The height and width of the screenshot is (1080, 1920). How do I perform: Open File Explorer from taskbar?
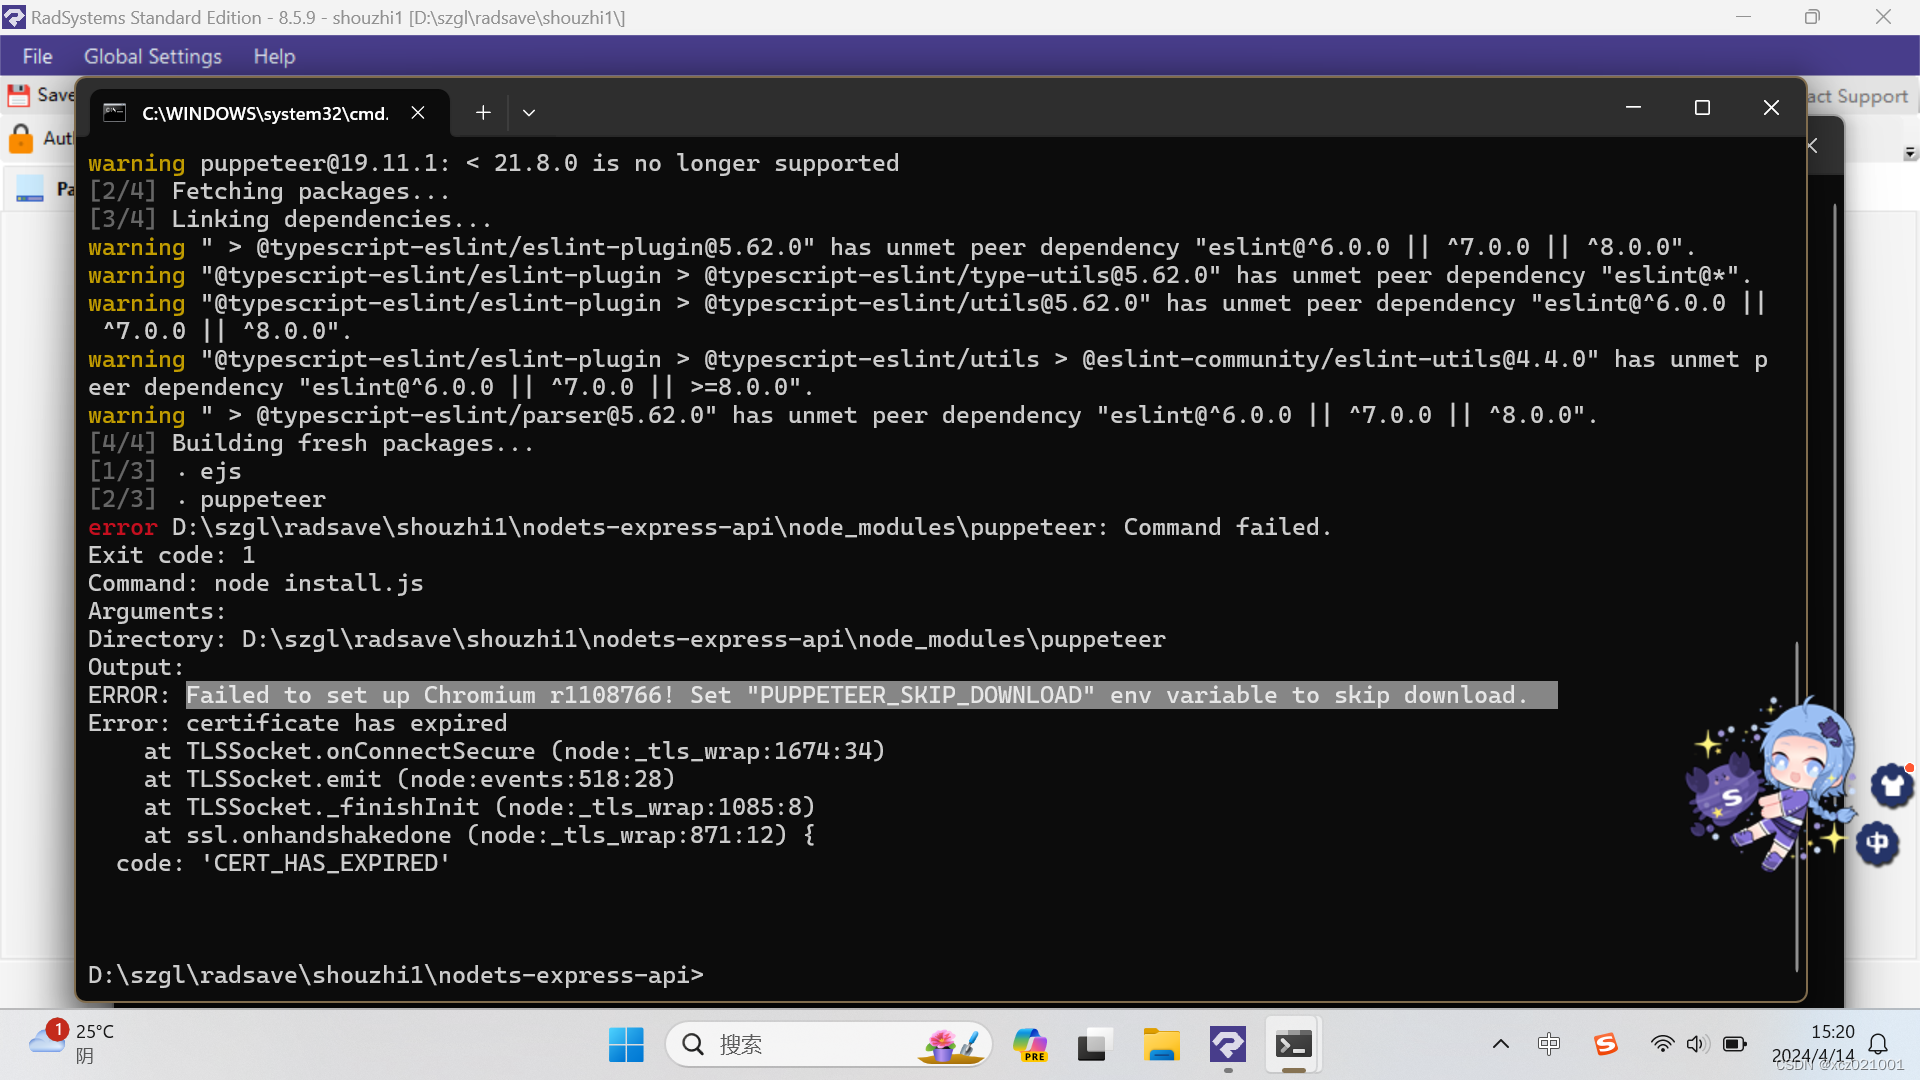coord(1161,1045)
